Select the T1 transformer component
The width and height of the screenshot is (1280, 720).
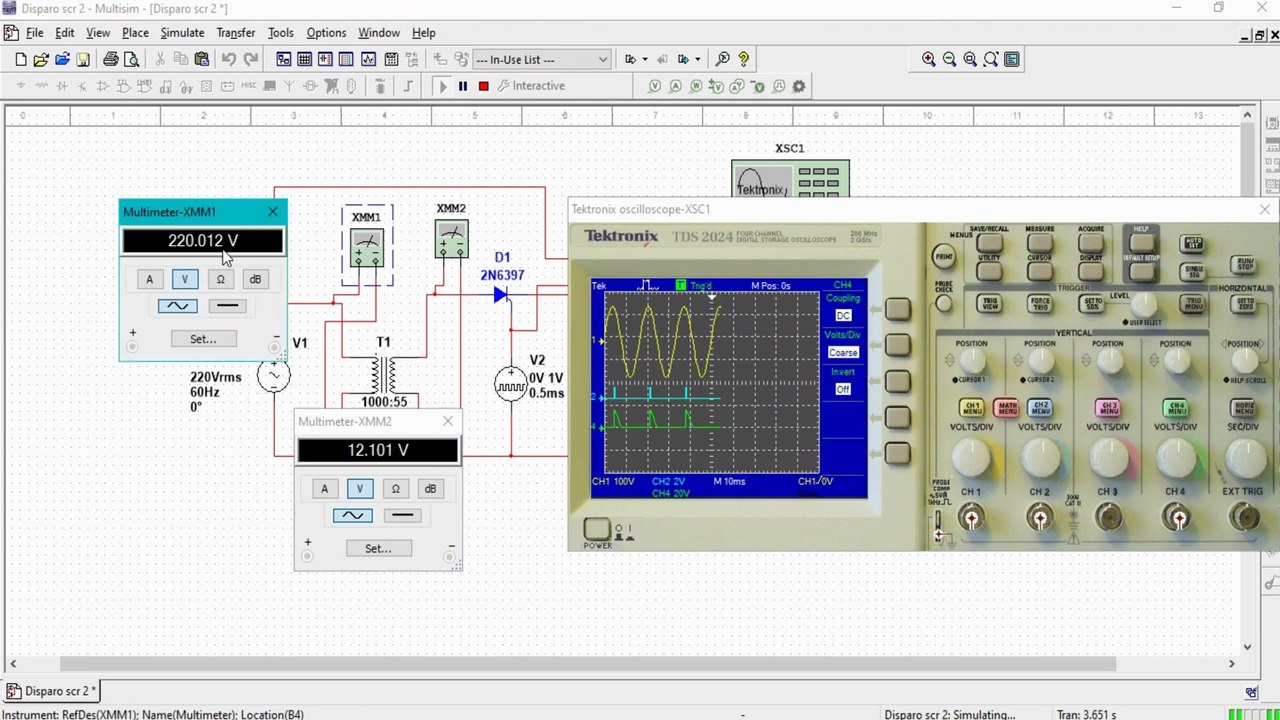pos(384,374)
